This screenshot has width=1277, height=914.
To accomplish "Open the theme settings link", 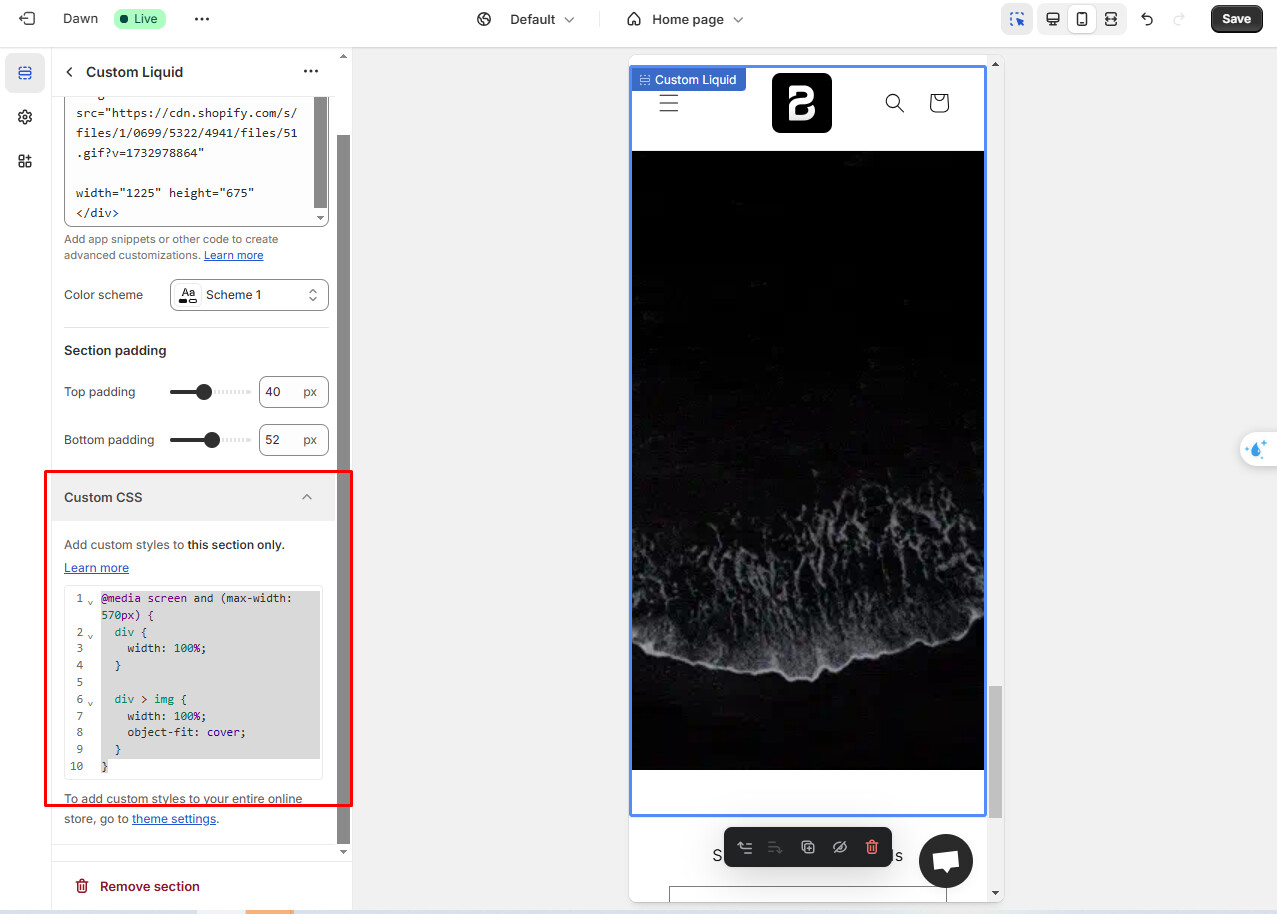I will [174, 819].
